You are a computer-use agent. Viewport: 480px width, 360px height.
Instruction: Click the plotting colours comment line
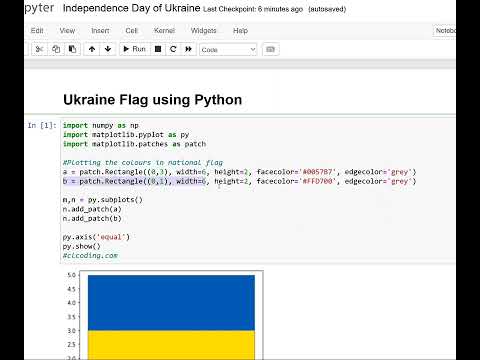coord(143,163)
